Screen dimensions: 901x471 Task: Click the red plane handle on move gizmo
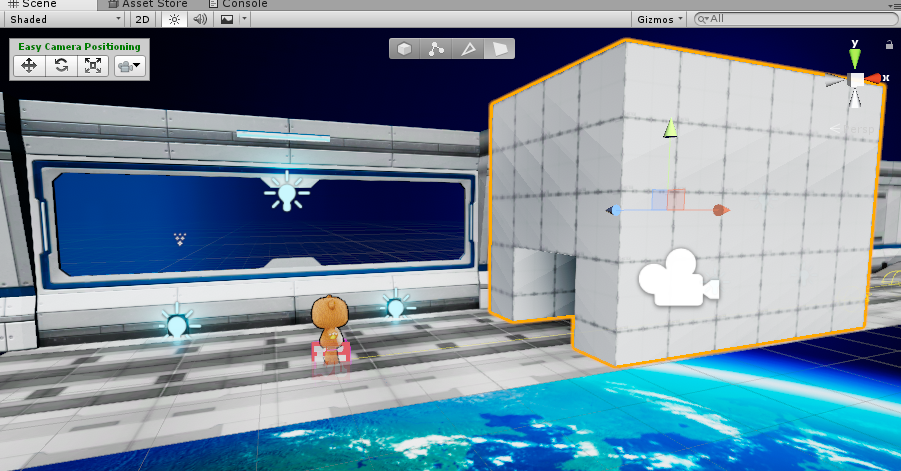coord(676,200)
